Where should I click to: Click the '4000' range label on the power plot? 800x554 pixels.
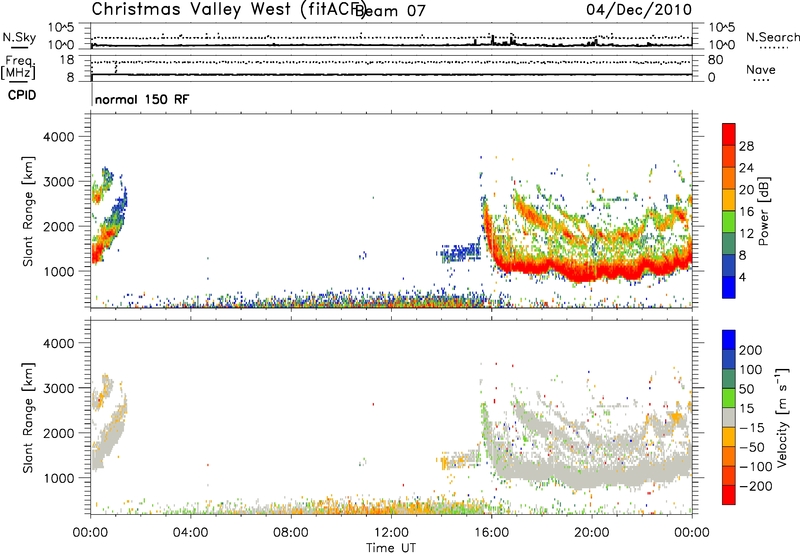59,137
